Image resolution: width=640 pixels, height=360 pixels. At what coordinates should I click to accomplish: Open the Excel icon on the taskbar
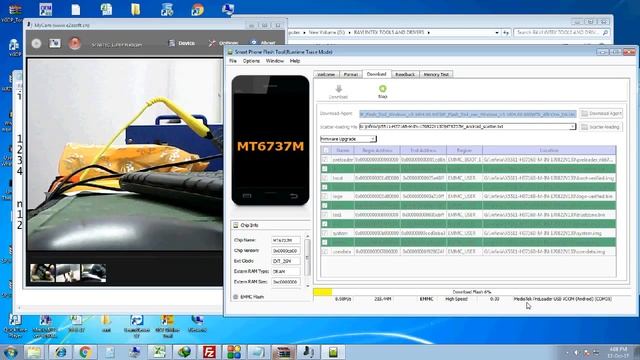pos(160,352)
